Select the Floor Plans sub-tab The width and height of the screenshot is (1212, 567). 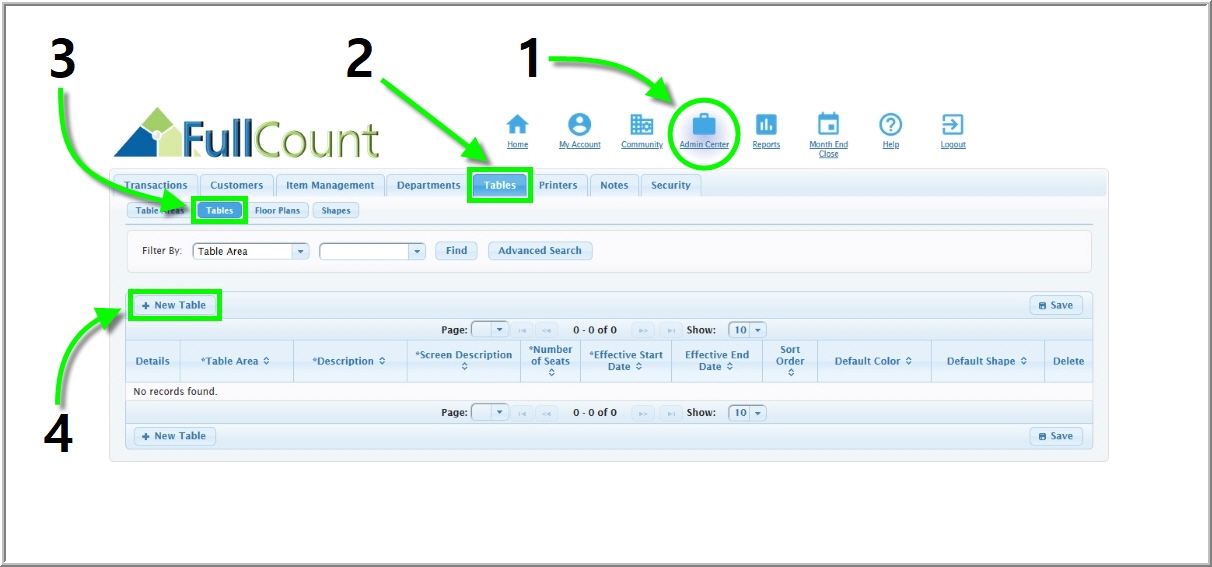tap(277, 211)
